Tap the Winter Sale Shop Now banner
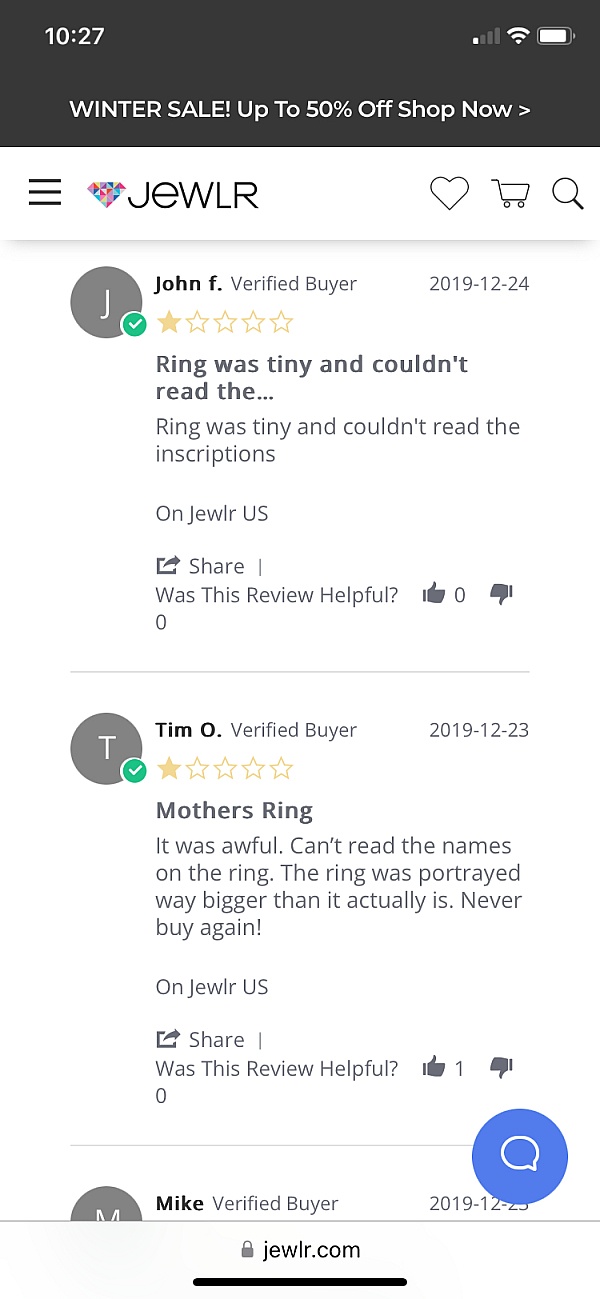Screen dimensions: 600x1299 click(x=300, y=109)
